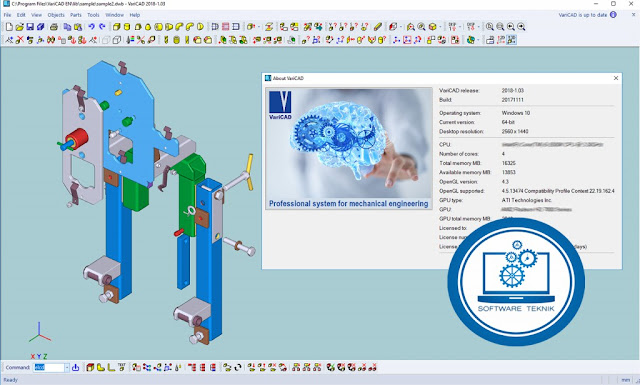The width and height of the screenshot is (640, 385).
Task: Click the Redo arrow icon
Action: (x=102, y=27)
